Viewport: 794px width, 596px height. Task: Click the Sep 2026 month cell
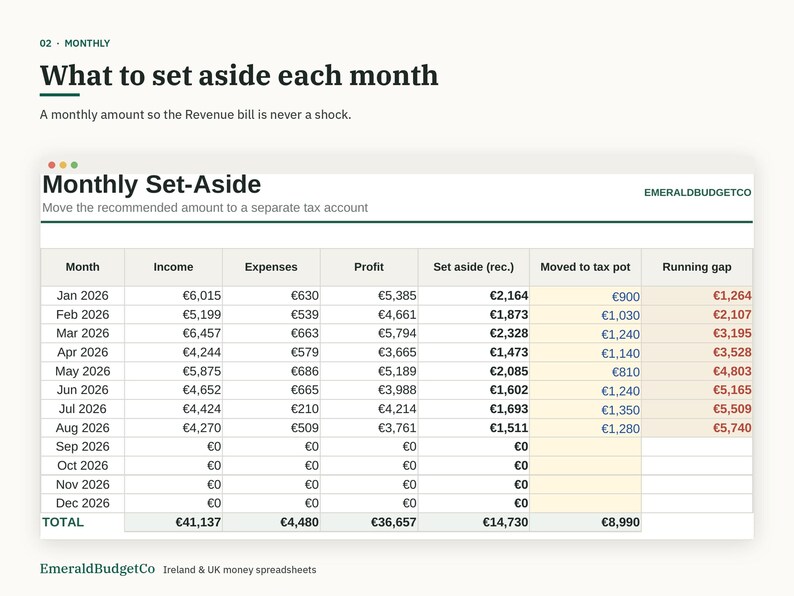coord(83,447)
